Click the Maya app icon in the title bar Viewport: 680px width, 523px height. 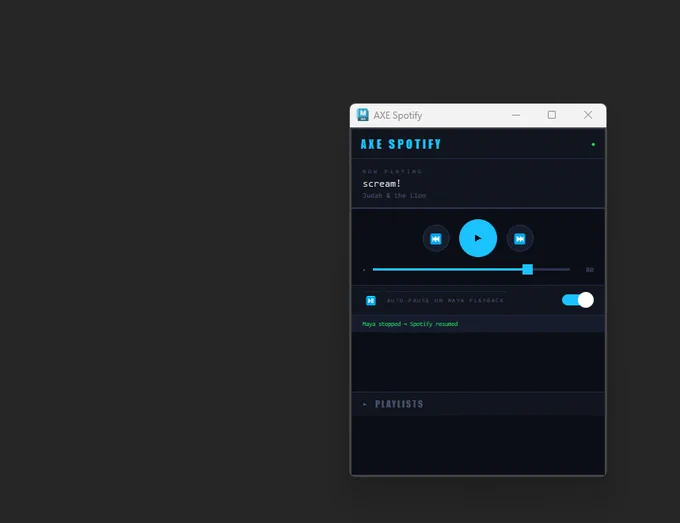point(363,115)
